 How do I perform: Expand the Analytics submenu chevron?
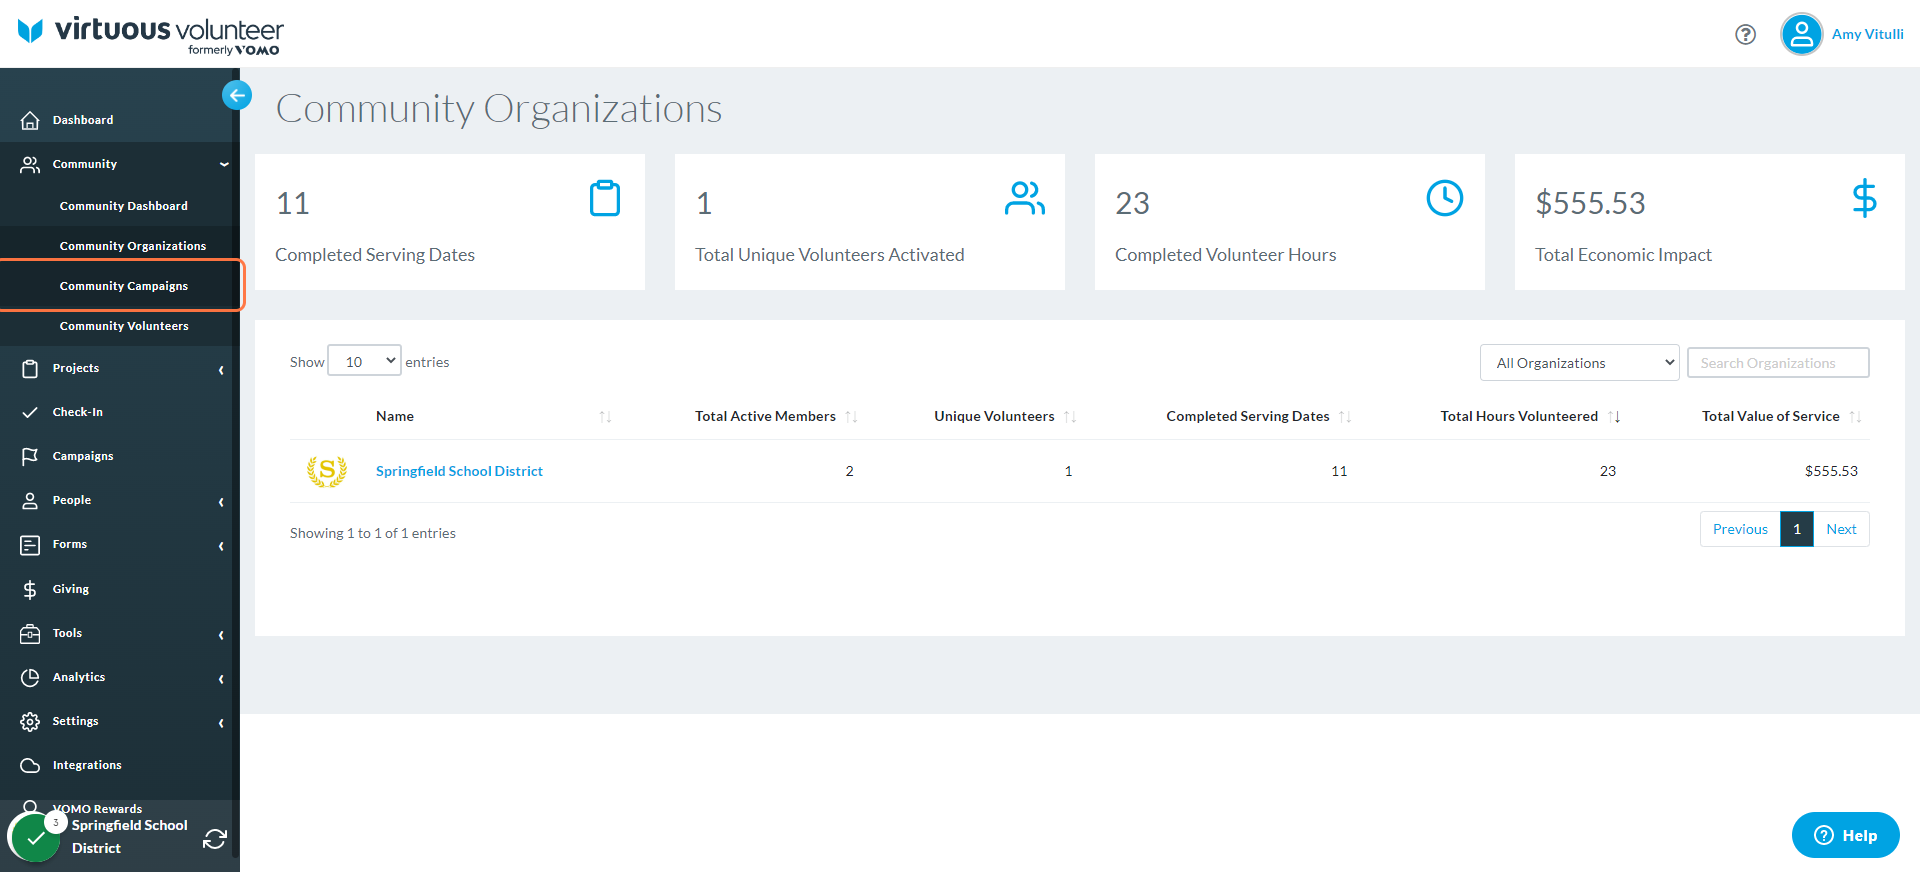coord(221,679)
